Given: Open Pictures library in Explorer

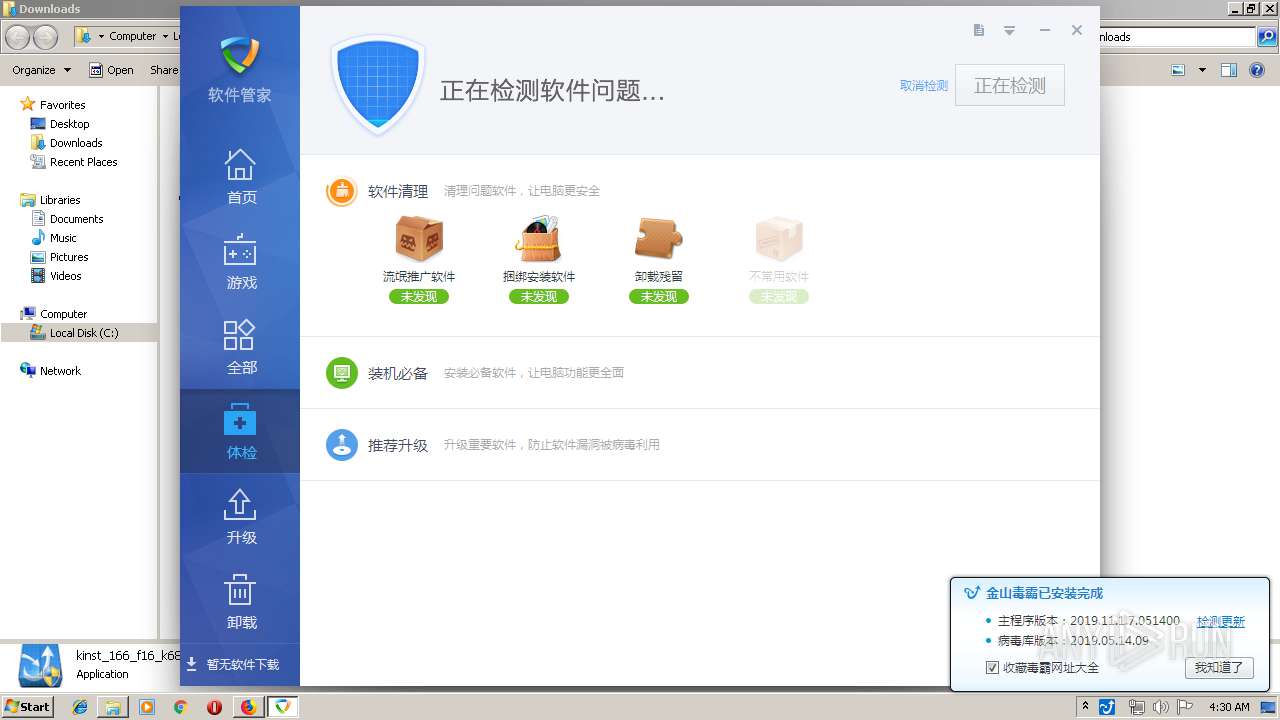Looking at the screenshot, I should tap(69, 257).
